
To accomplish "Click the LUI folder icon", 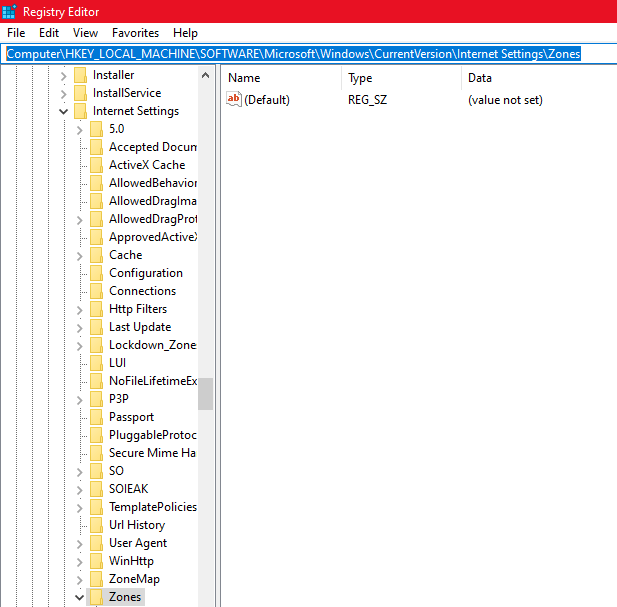I will [x=96, y=363].
